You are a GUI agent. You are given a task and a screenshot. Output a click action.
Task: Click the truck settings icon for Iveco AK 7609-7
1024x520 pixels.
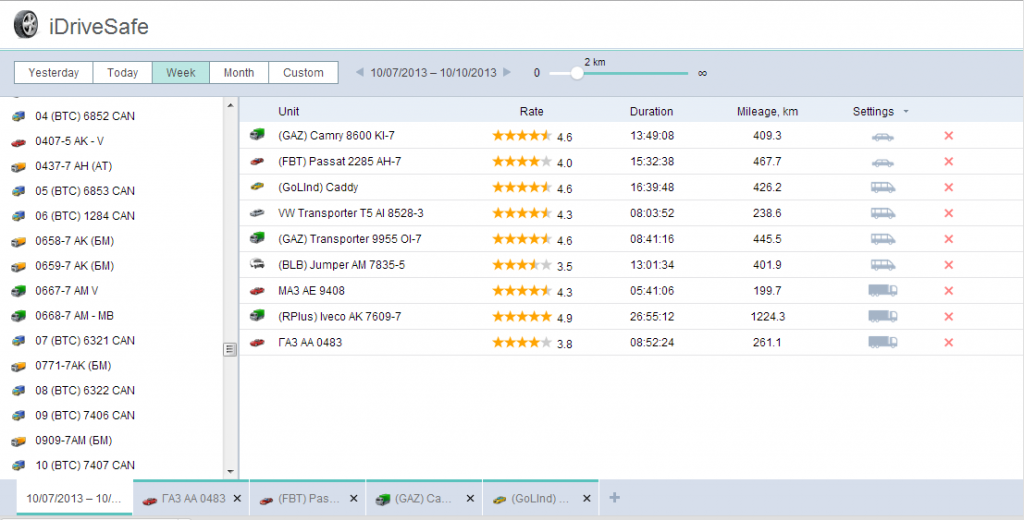point(882,316)
